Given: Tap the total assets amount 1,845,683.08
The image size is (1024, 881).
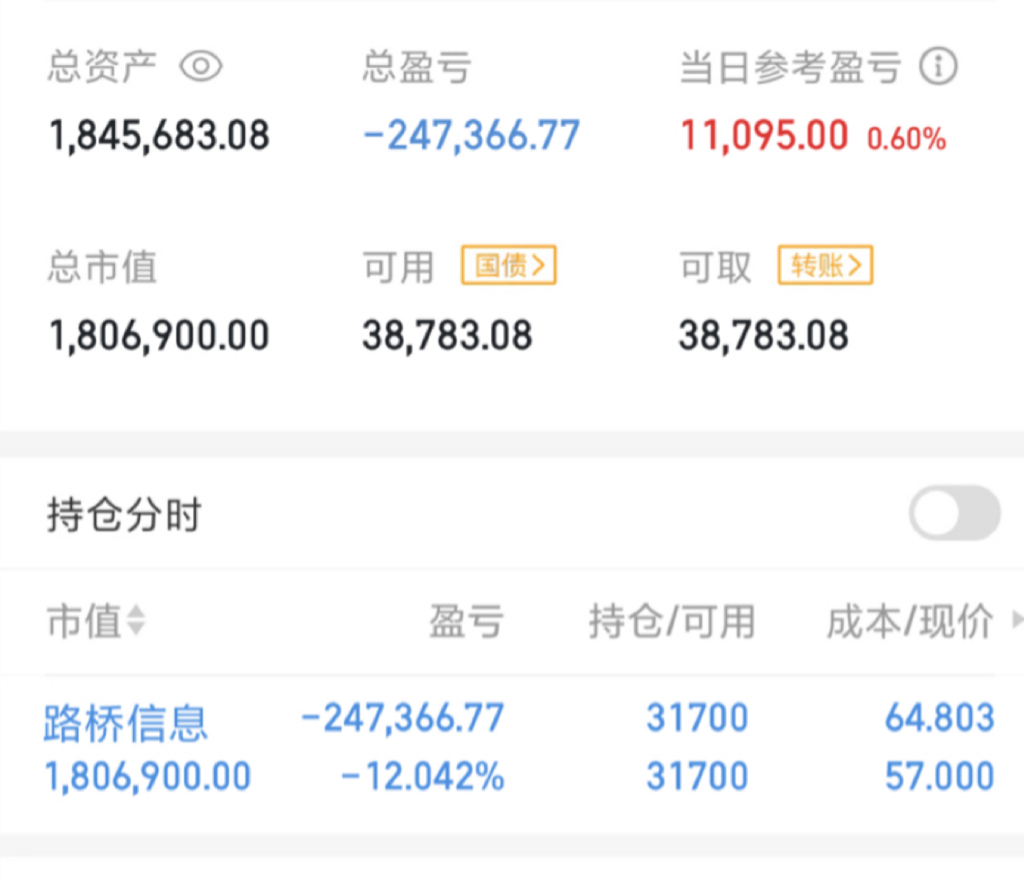Looking at the screenshot, I should point(160,135).
